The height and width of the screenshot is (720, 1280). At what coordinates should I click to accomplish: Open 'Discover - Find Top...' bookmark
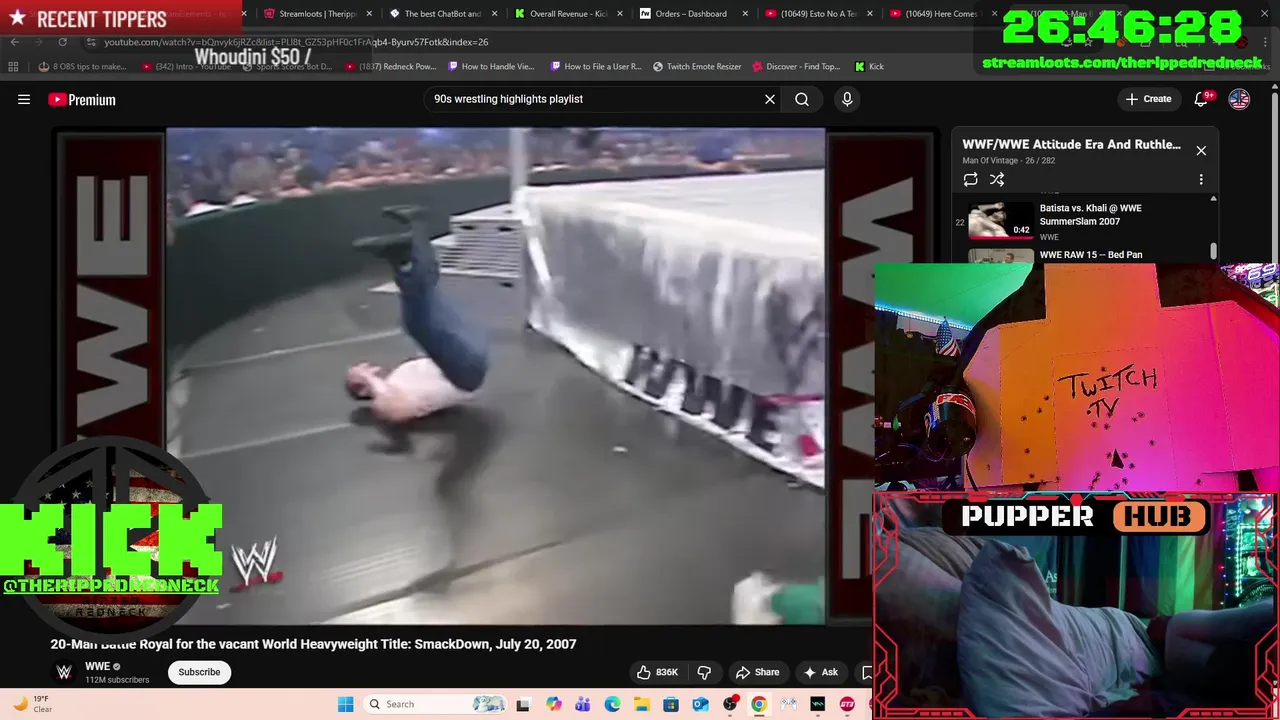[796, 66]
